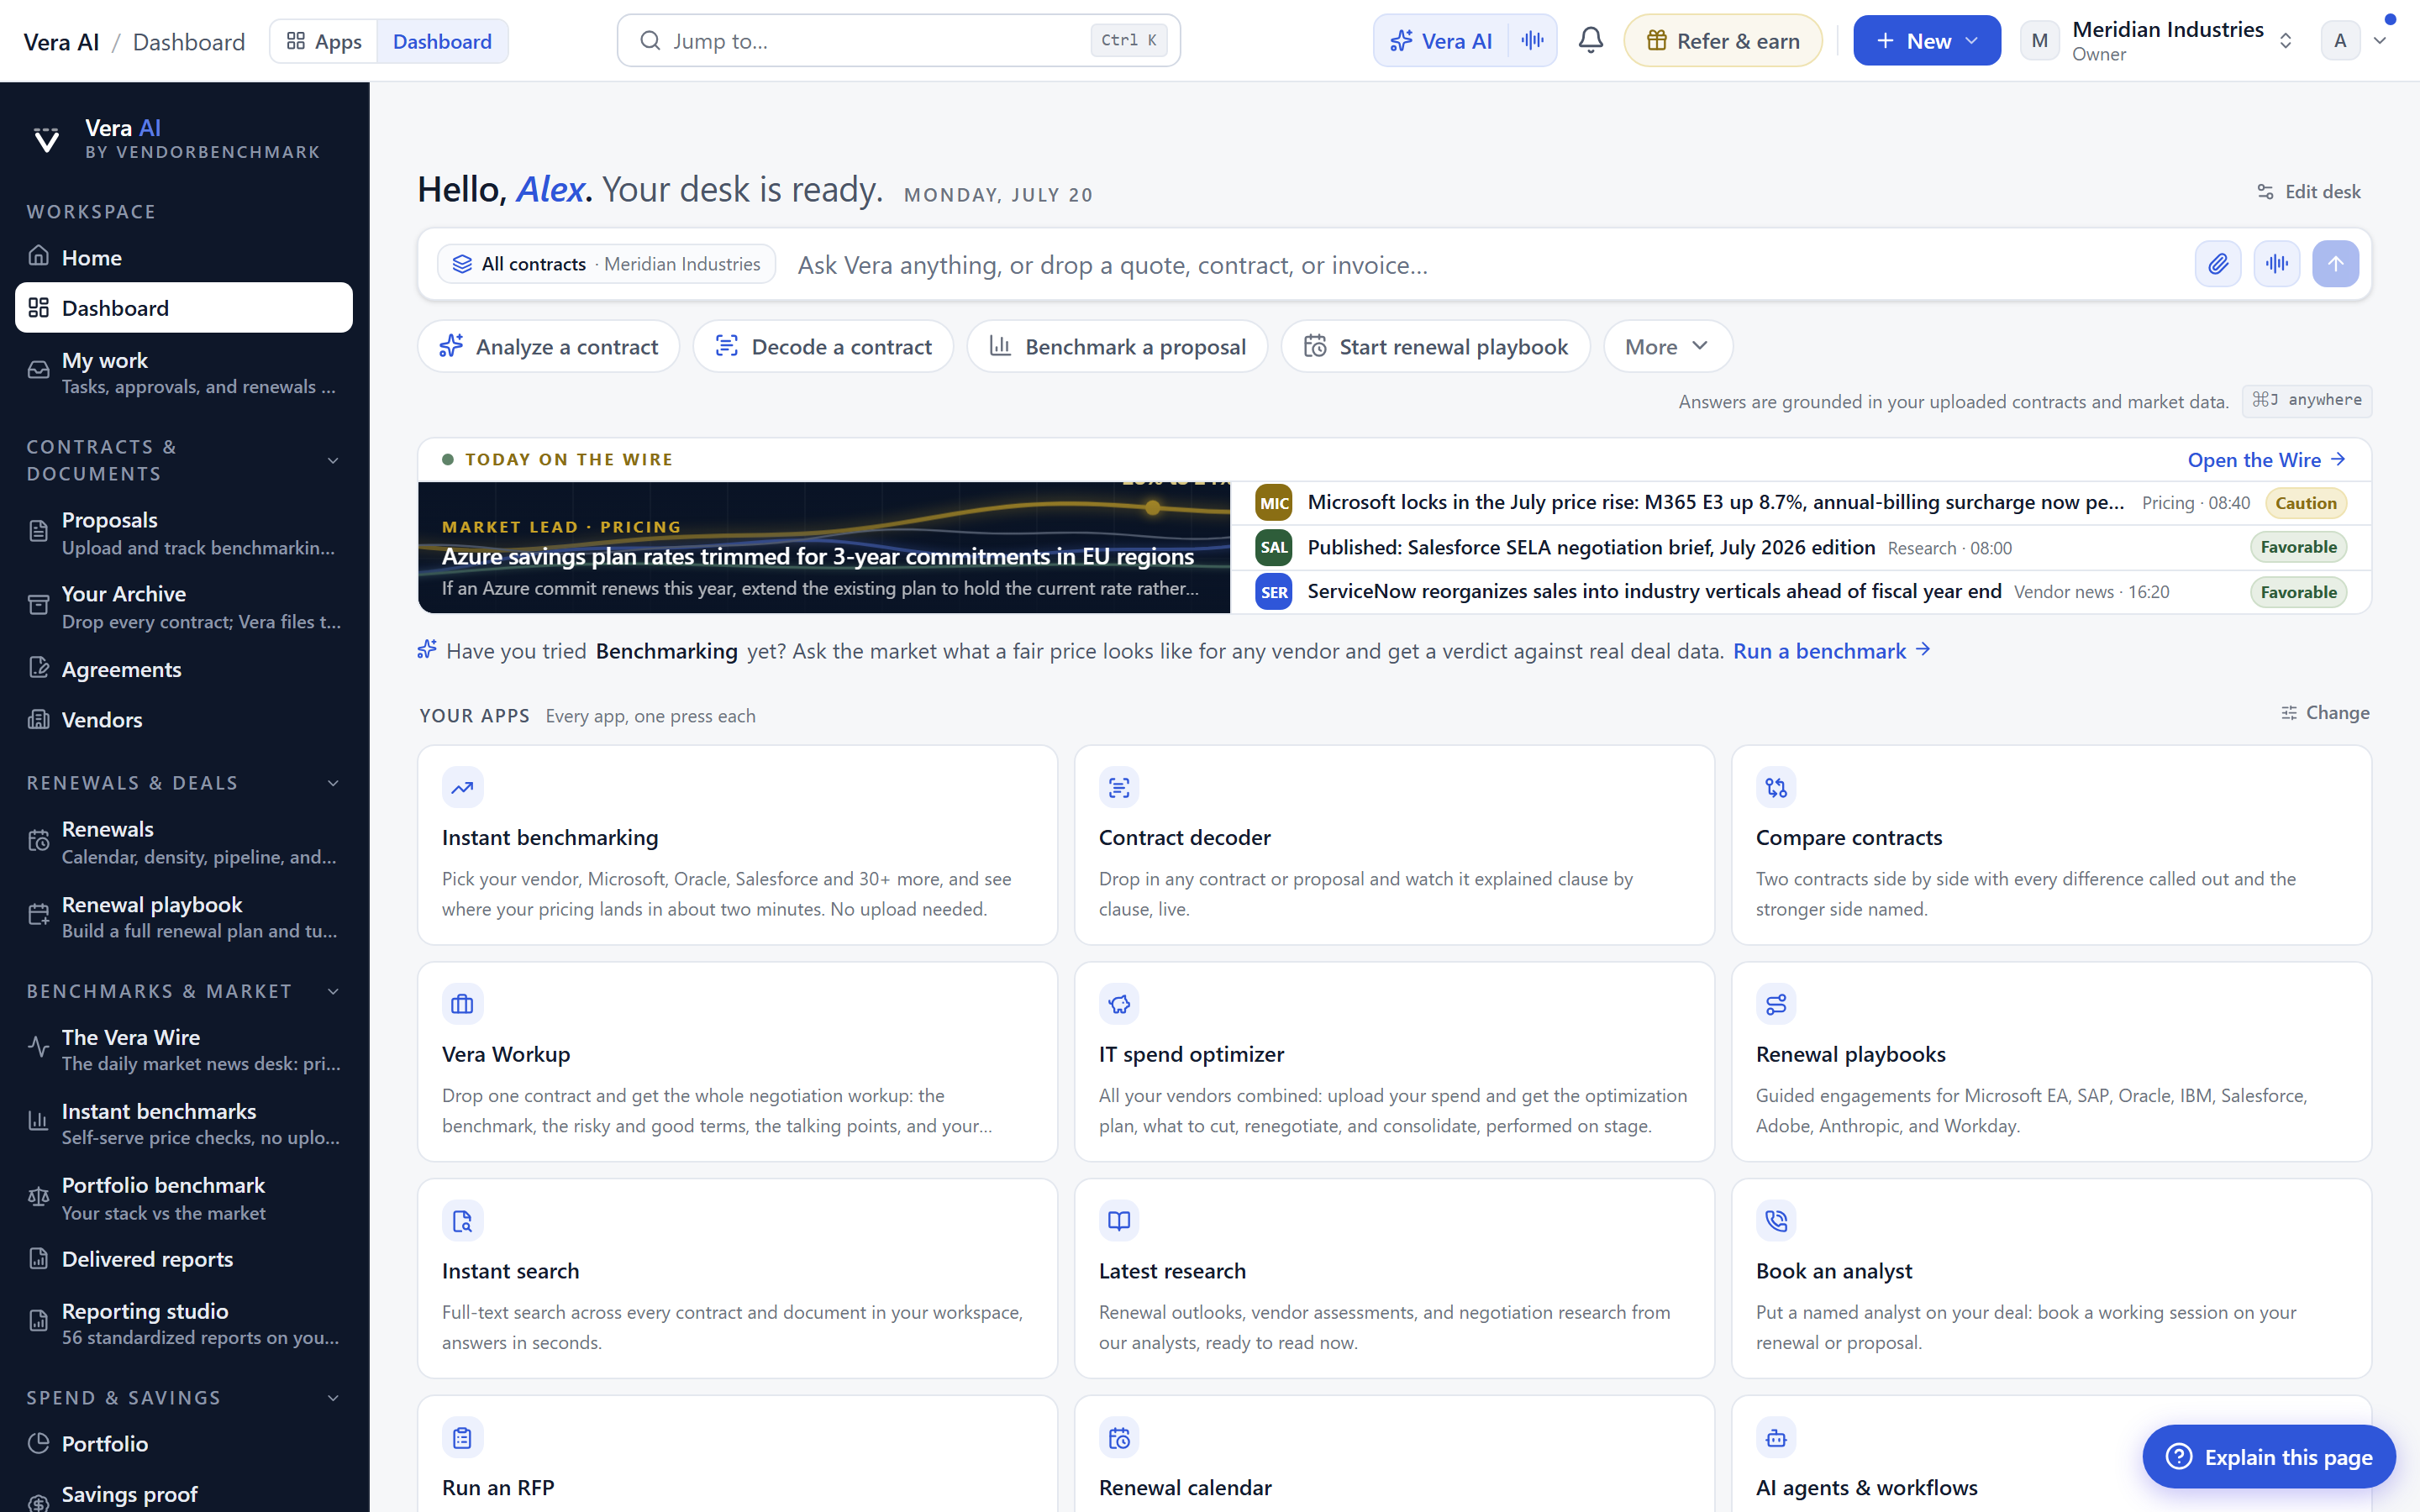Open the Wire link
2420x1512 pixels.
point(2266,460)
